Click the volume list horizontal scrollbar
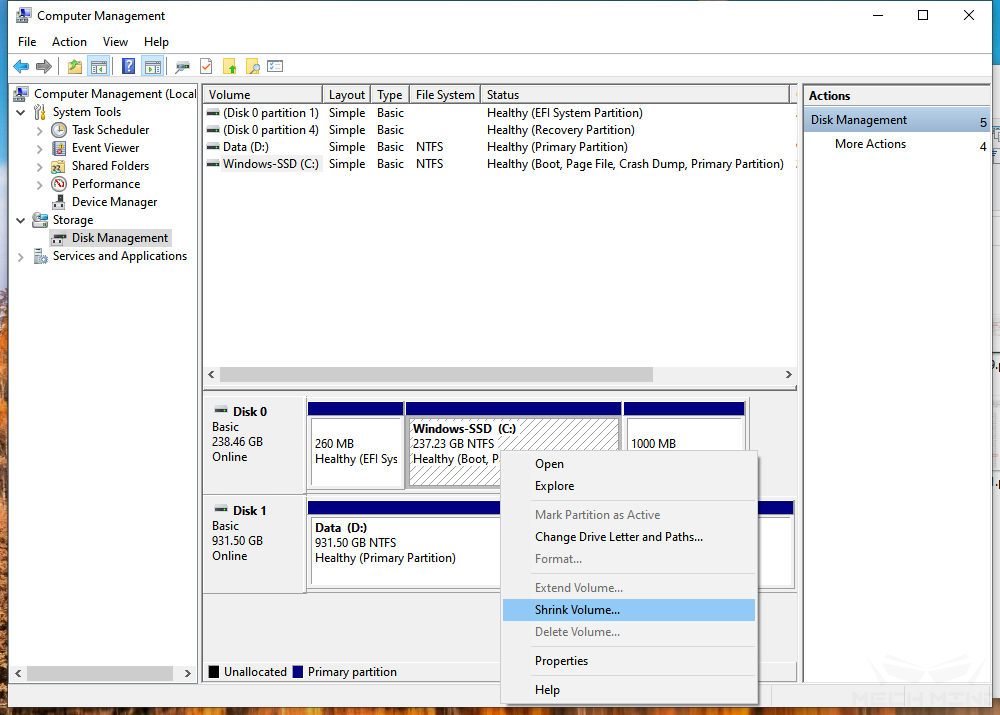Image resolution: width=1000 pixels, height=715 pixels. (436, 374)
